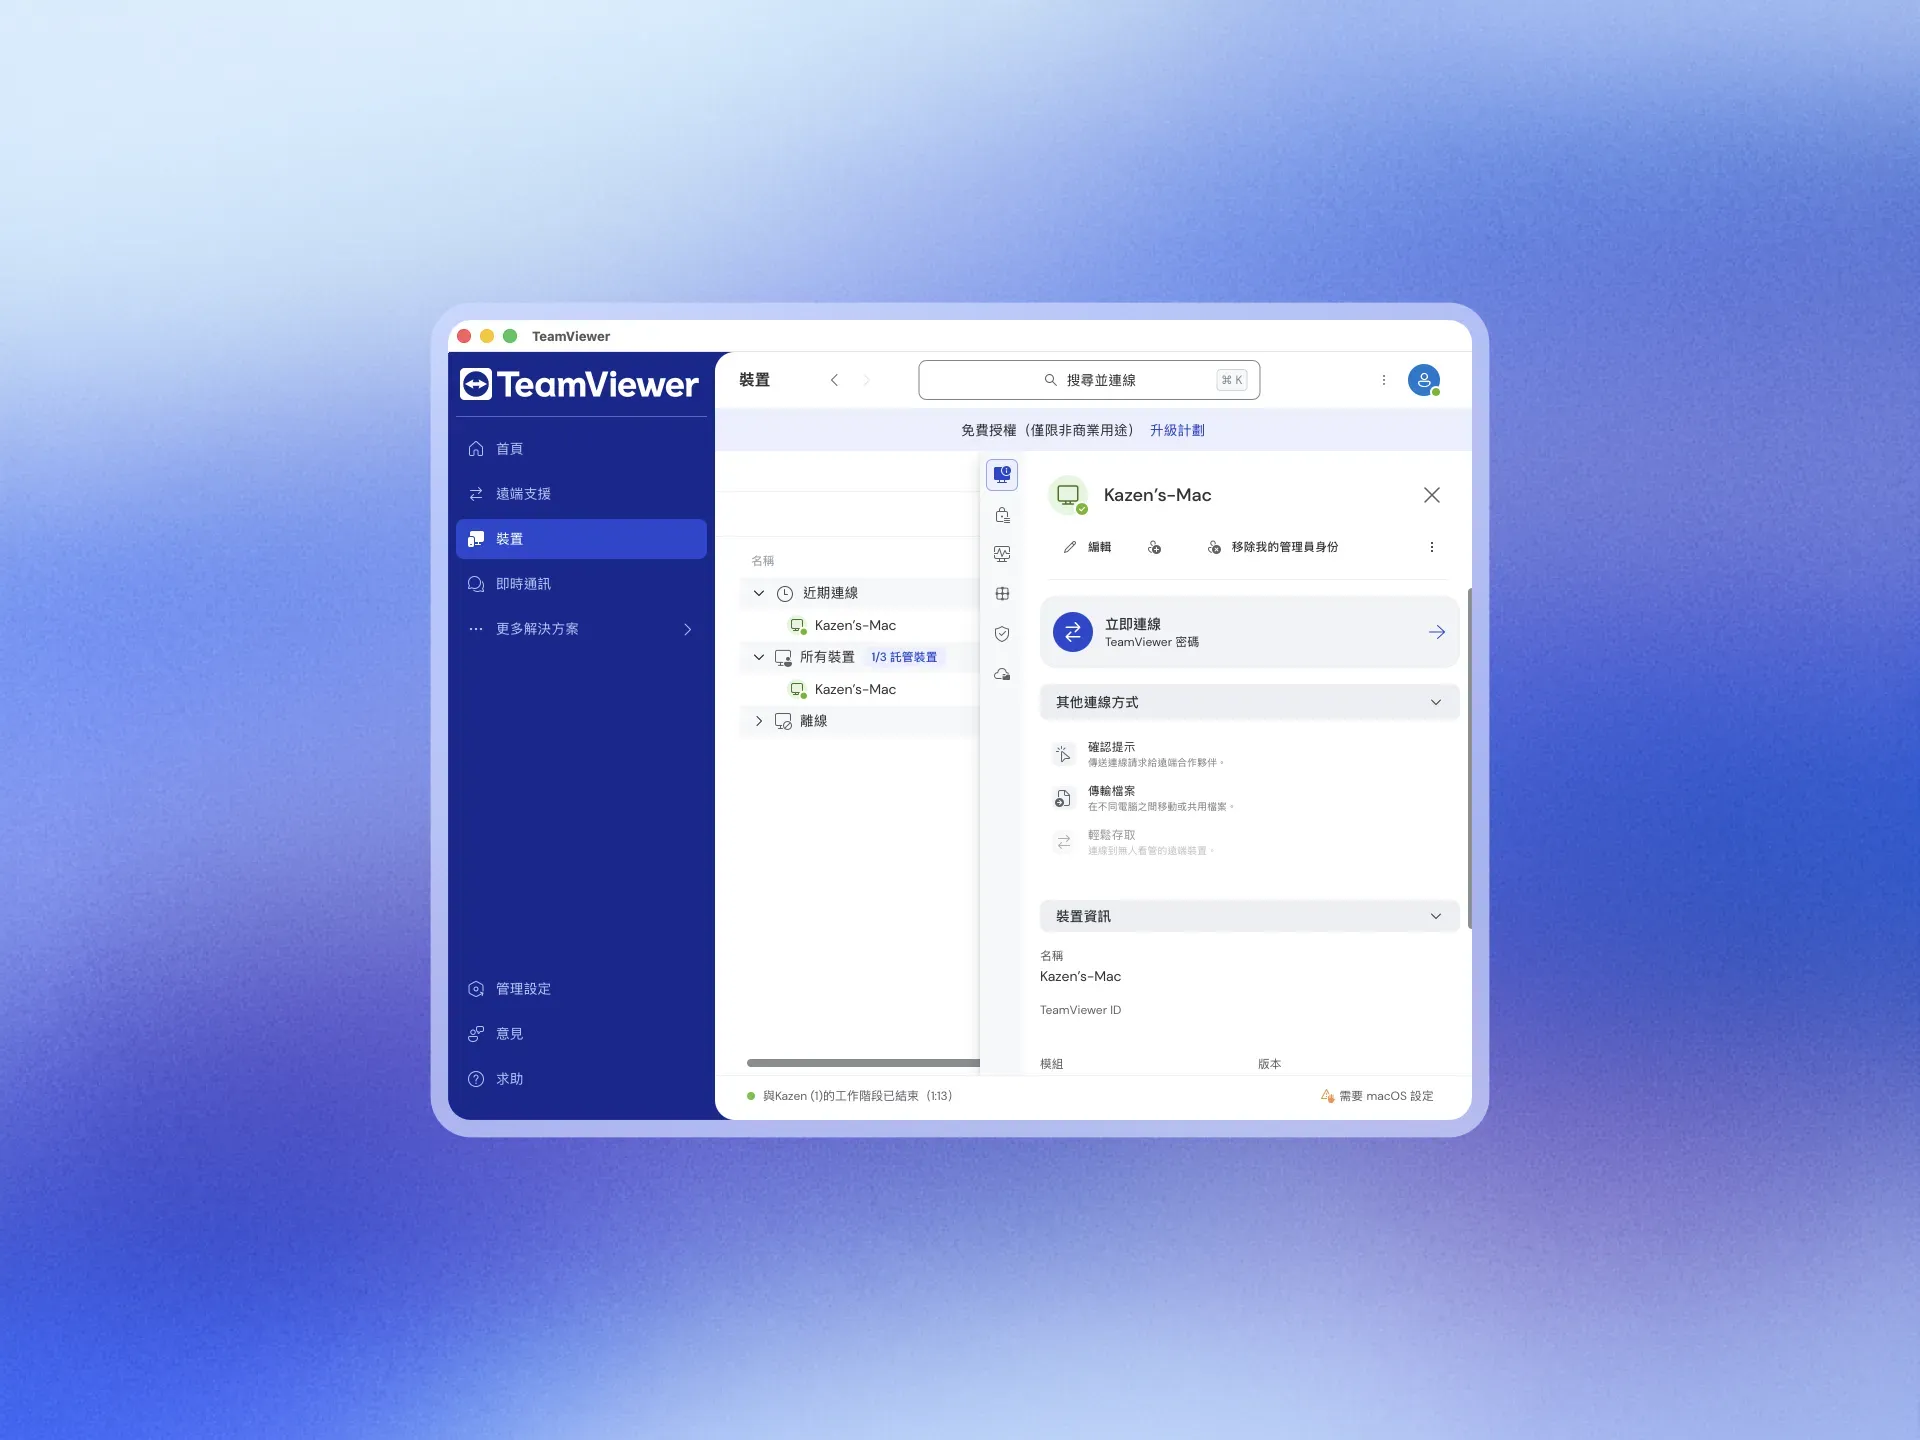
Task: Click the device icon beside 所有裝置
Action: point(783,657)
